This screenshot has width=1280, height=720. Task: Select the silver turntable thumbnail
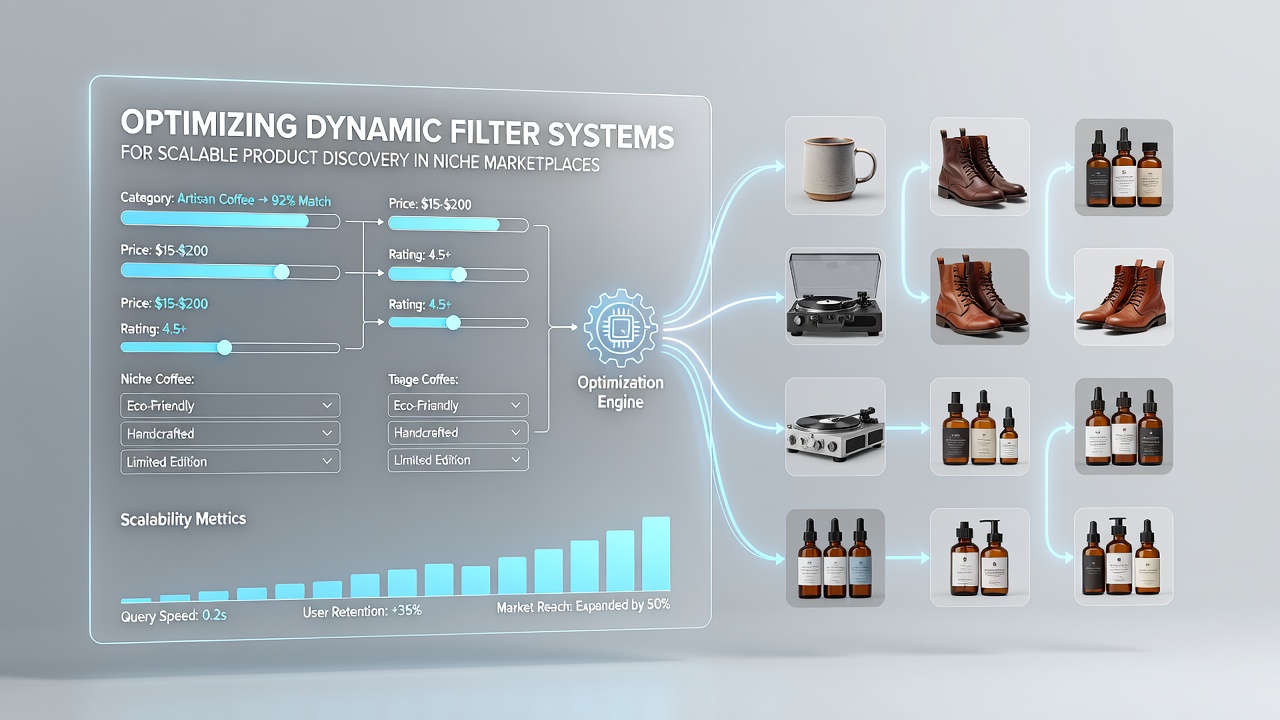tap(835, 426)
